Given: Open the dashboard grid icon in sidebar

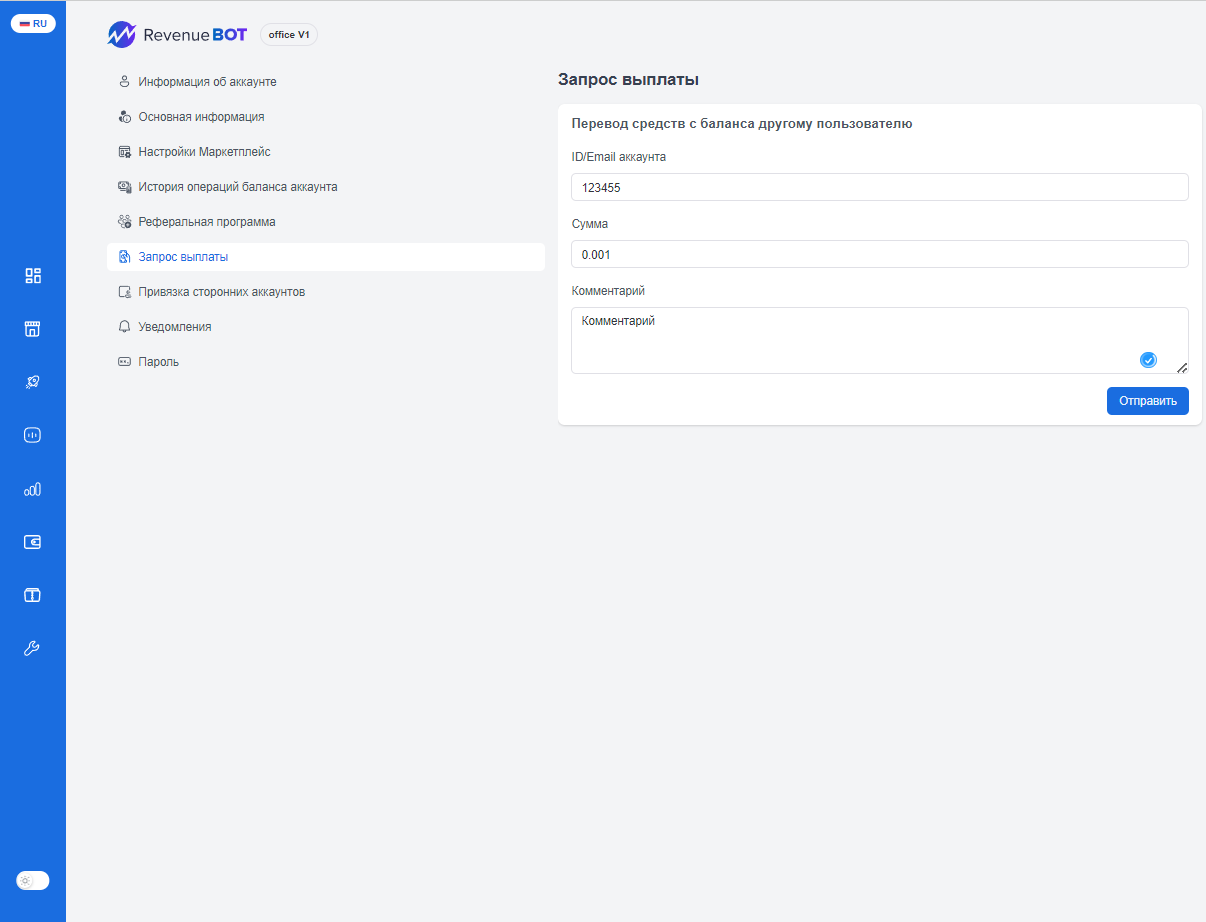Looking at the screenshot, I should pos(32,276).
